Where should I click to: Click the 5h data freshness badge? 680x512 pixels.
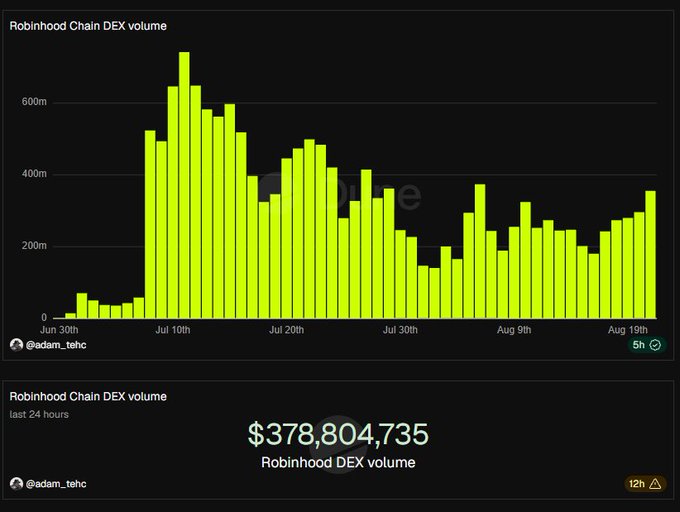point(647,345)
